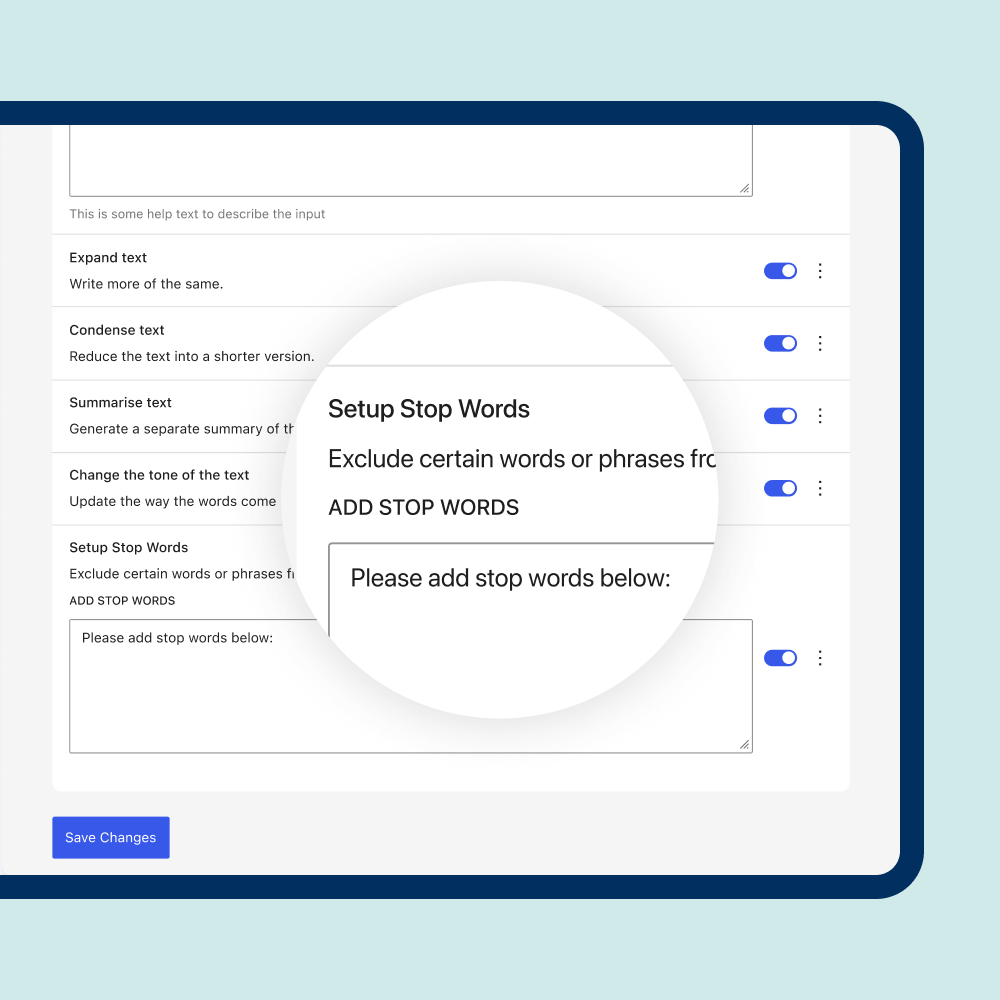Toggle the Expand text switch
Screen dimensions: 1000x1000
(780, 271)
